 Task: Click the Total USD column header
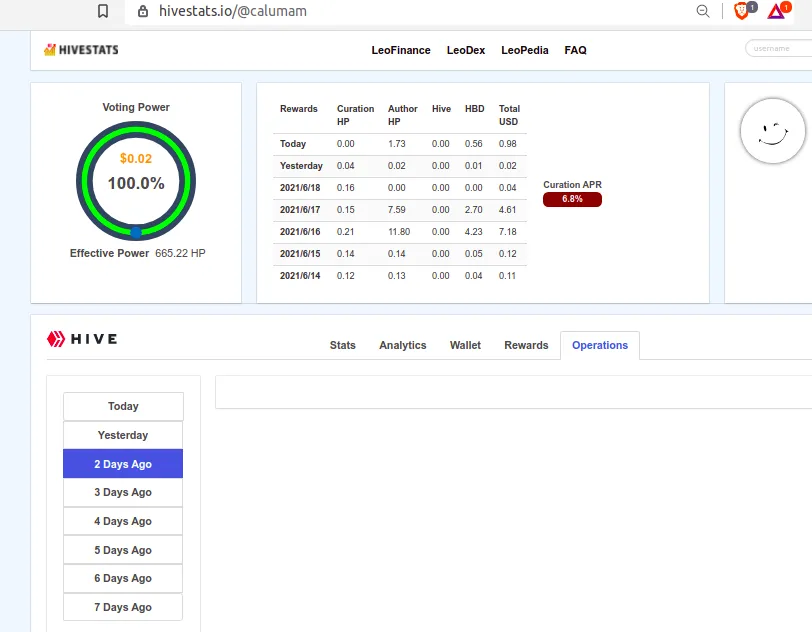coord(509,115)
